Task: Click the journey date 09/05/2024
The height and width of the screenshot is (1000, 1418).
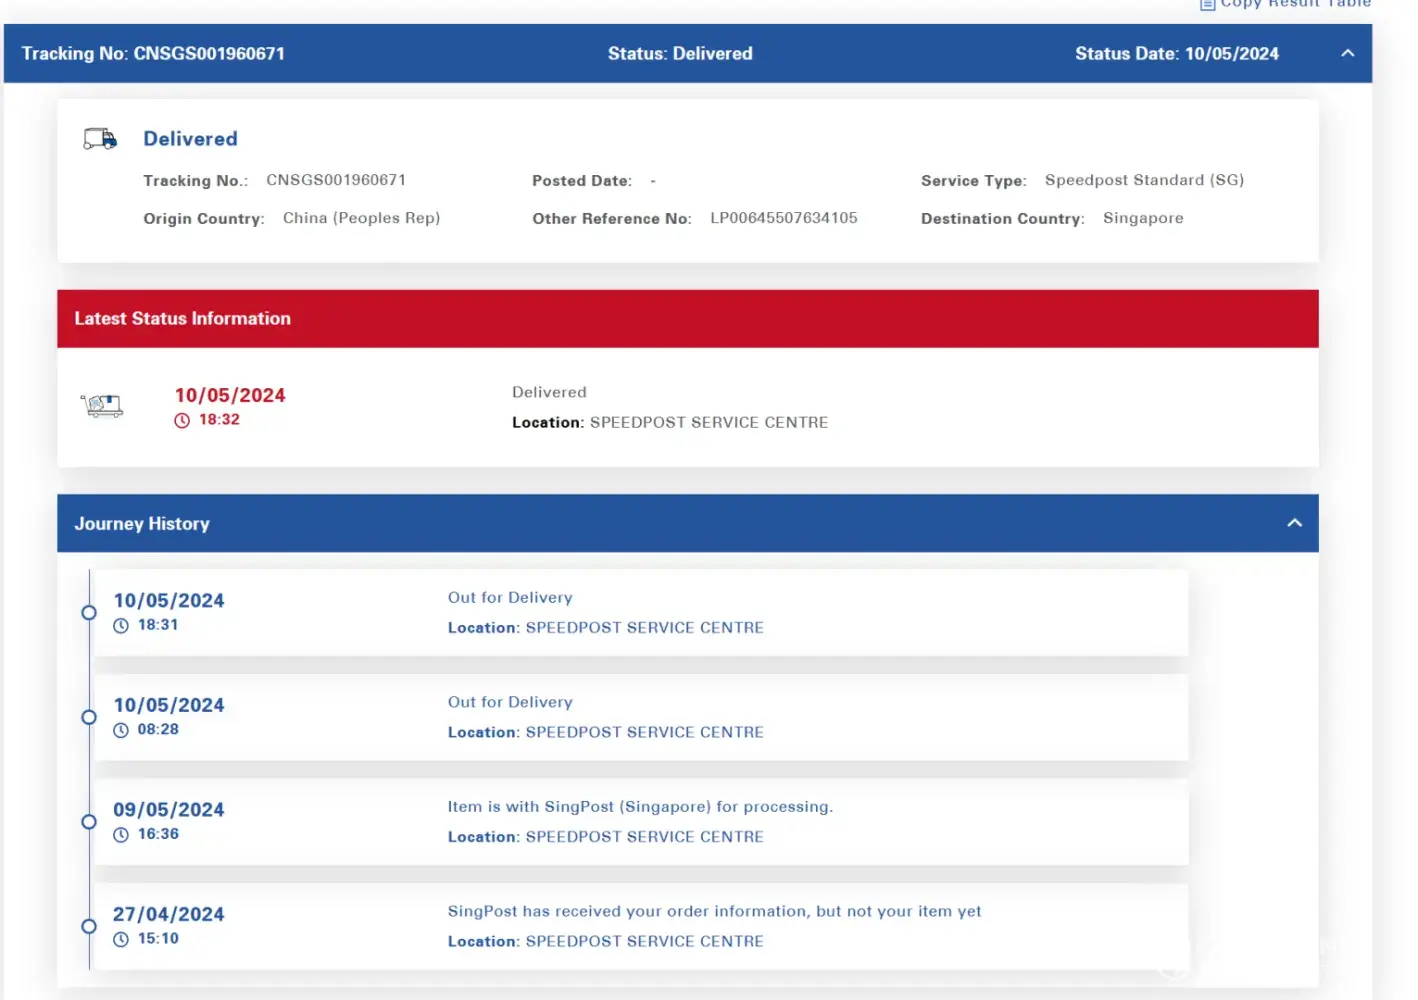Action: [x=169, y=810]
